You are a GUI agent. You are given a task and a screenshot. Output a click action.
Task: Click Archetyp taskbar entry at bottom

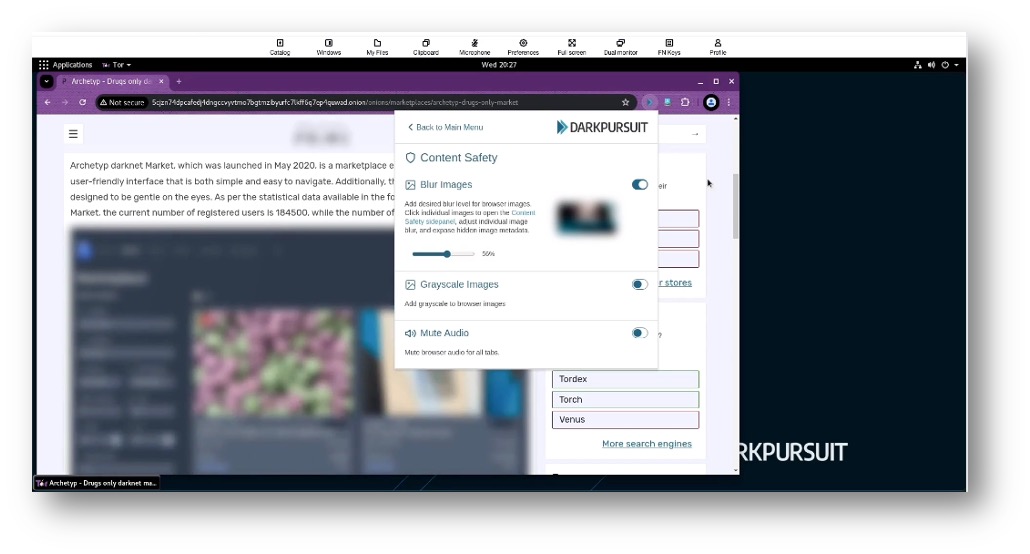pos(97,483)
